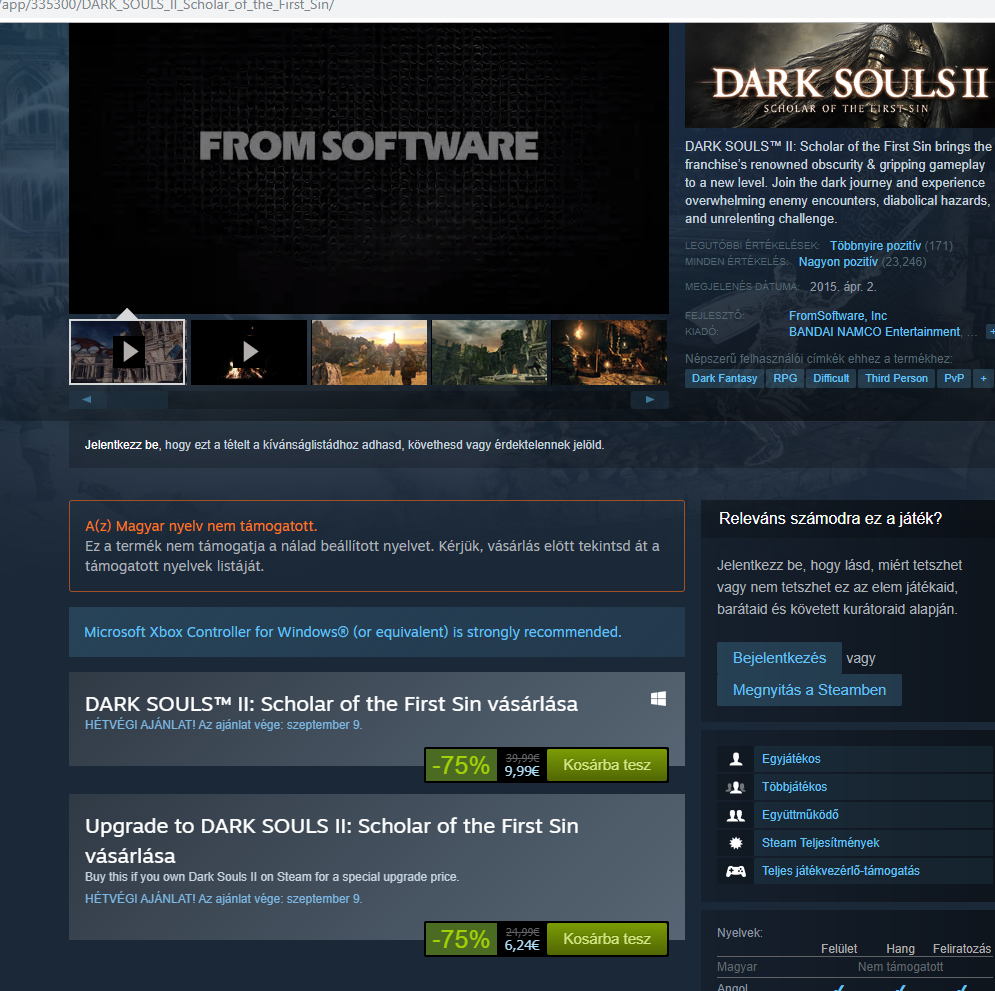Screen dimensions: 995x991
Task: Expand more user tags with plus button
Action: (983, 378)
